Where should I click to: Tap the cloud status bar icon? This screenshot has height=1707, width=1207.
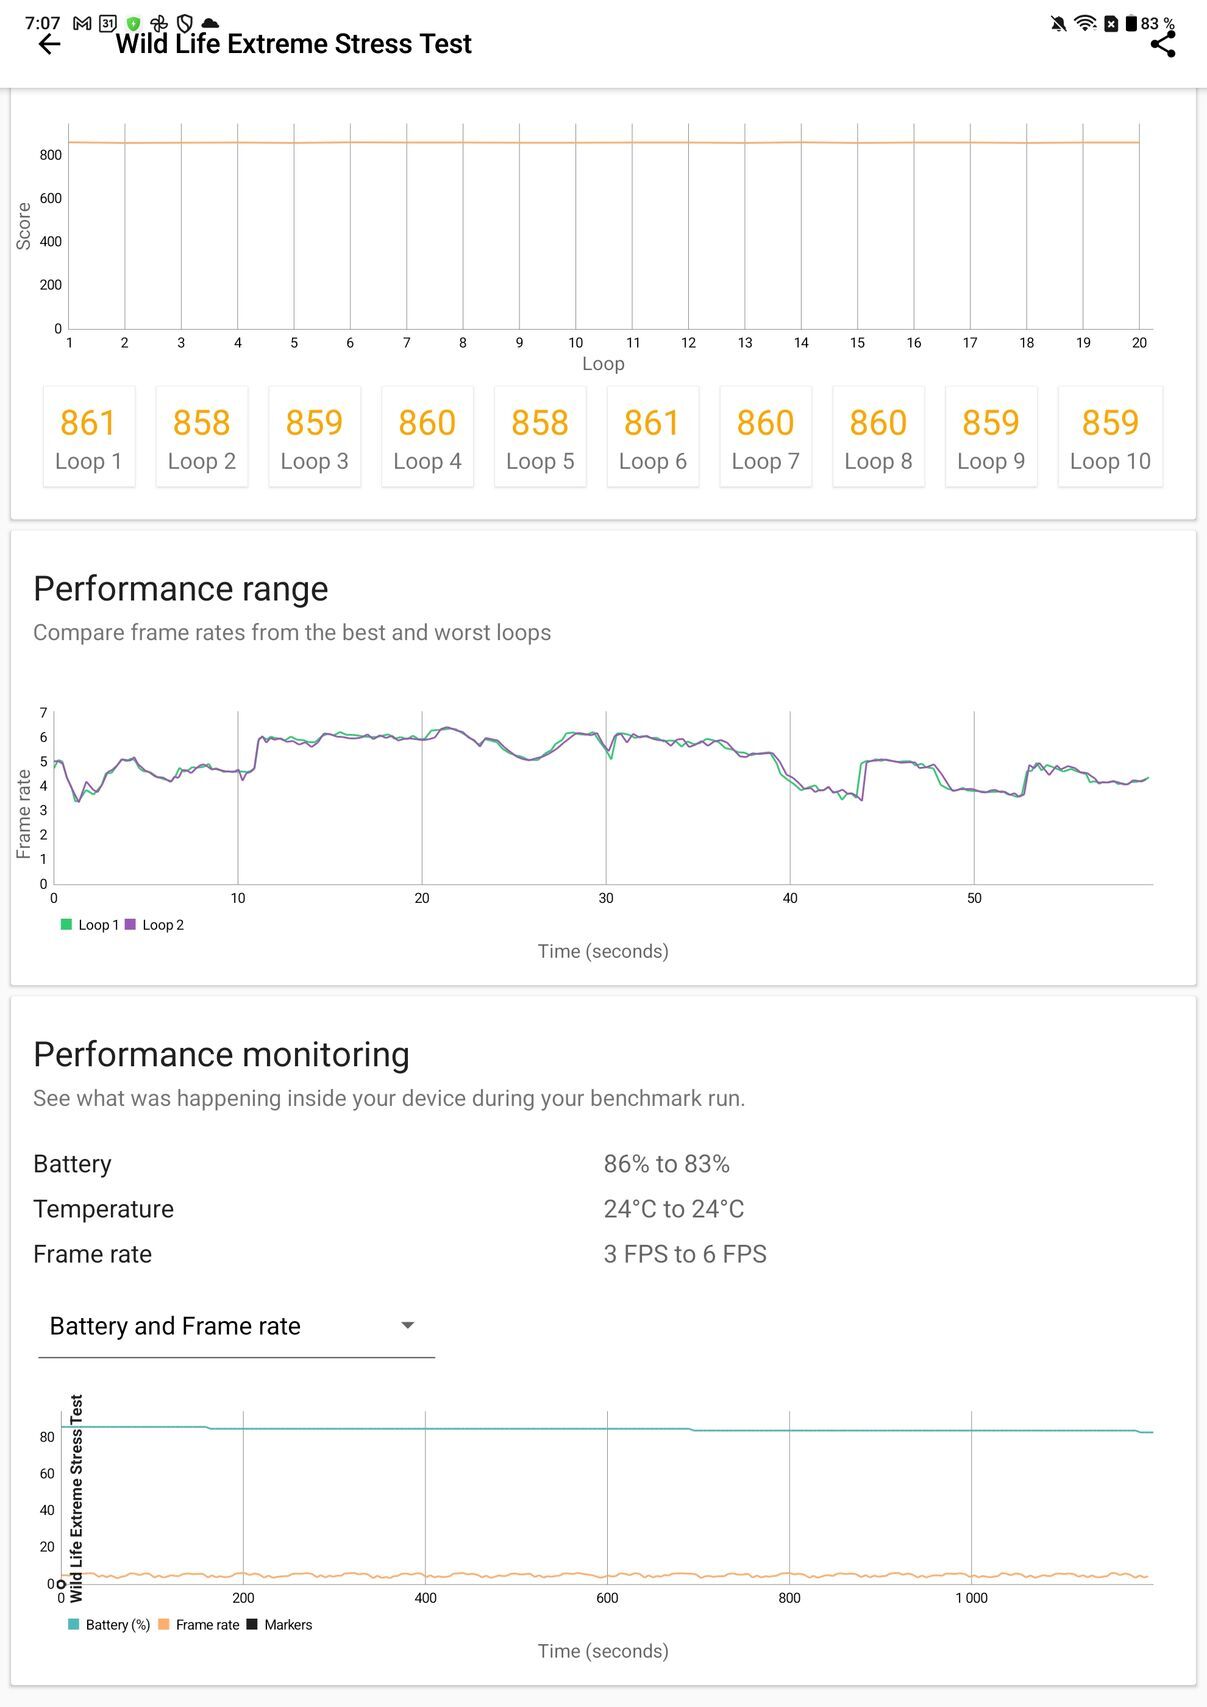coord(210,23)
